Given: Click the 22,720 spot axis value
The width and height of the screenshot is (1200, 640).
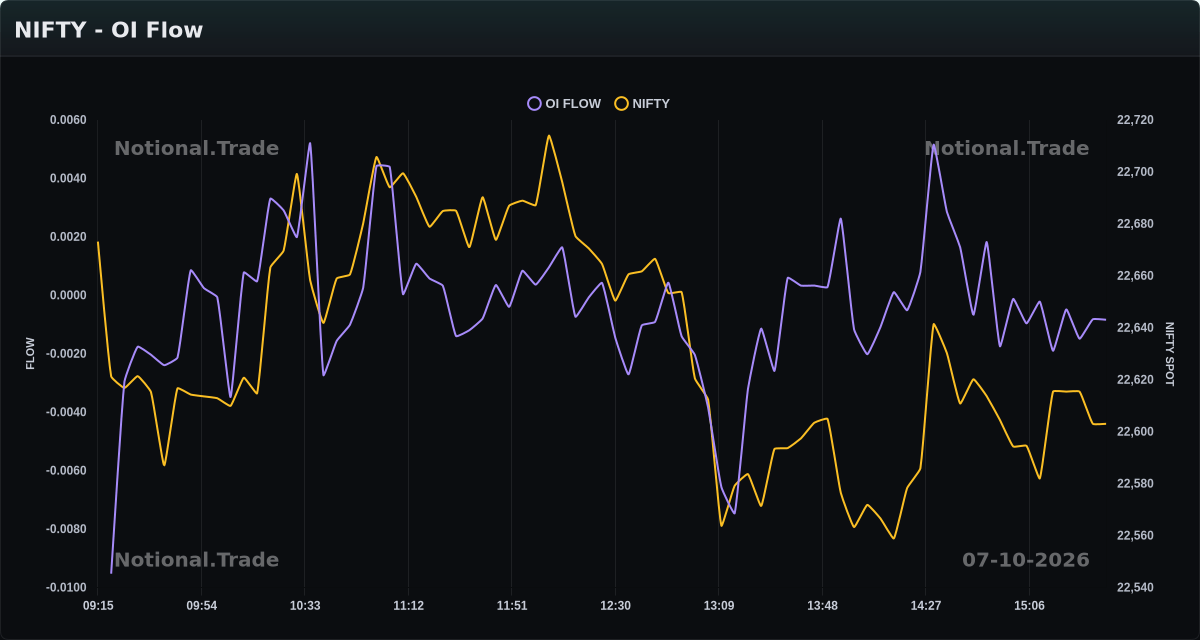Looking at the screenshot, I should tap(1135, 120).
